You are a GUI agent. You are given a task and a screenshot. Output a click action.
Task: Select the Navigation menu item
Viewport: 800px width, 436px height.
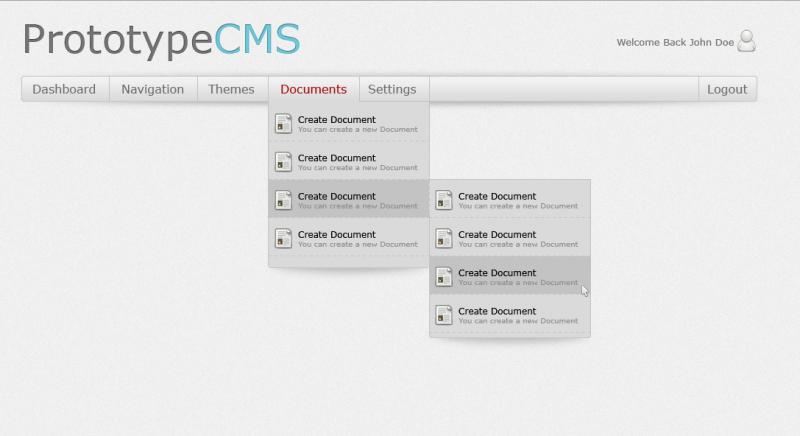pos(152,89)
